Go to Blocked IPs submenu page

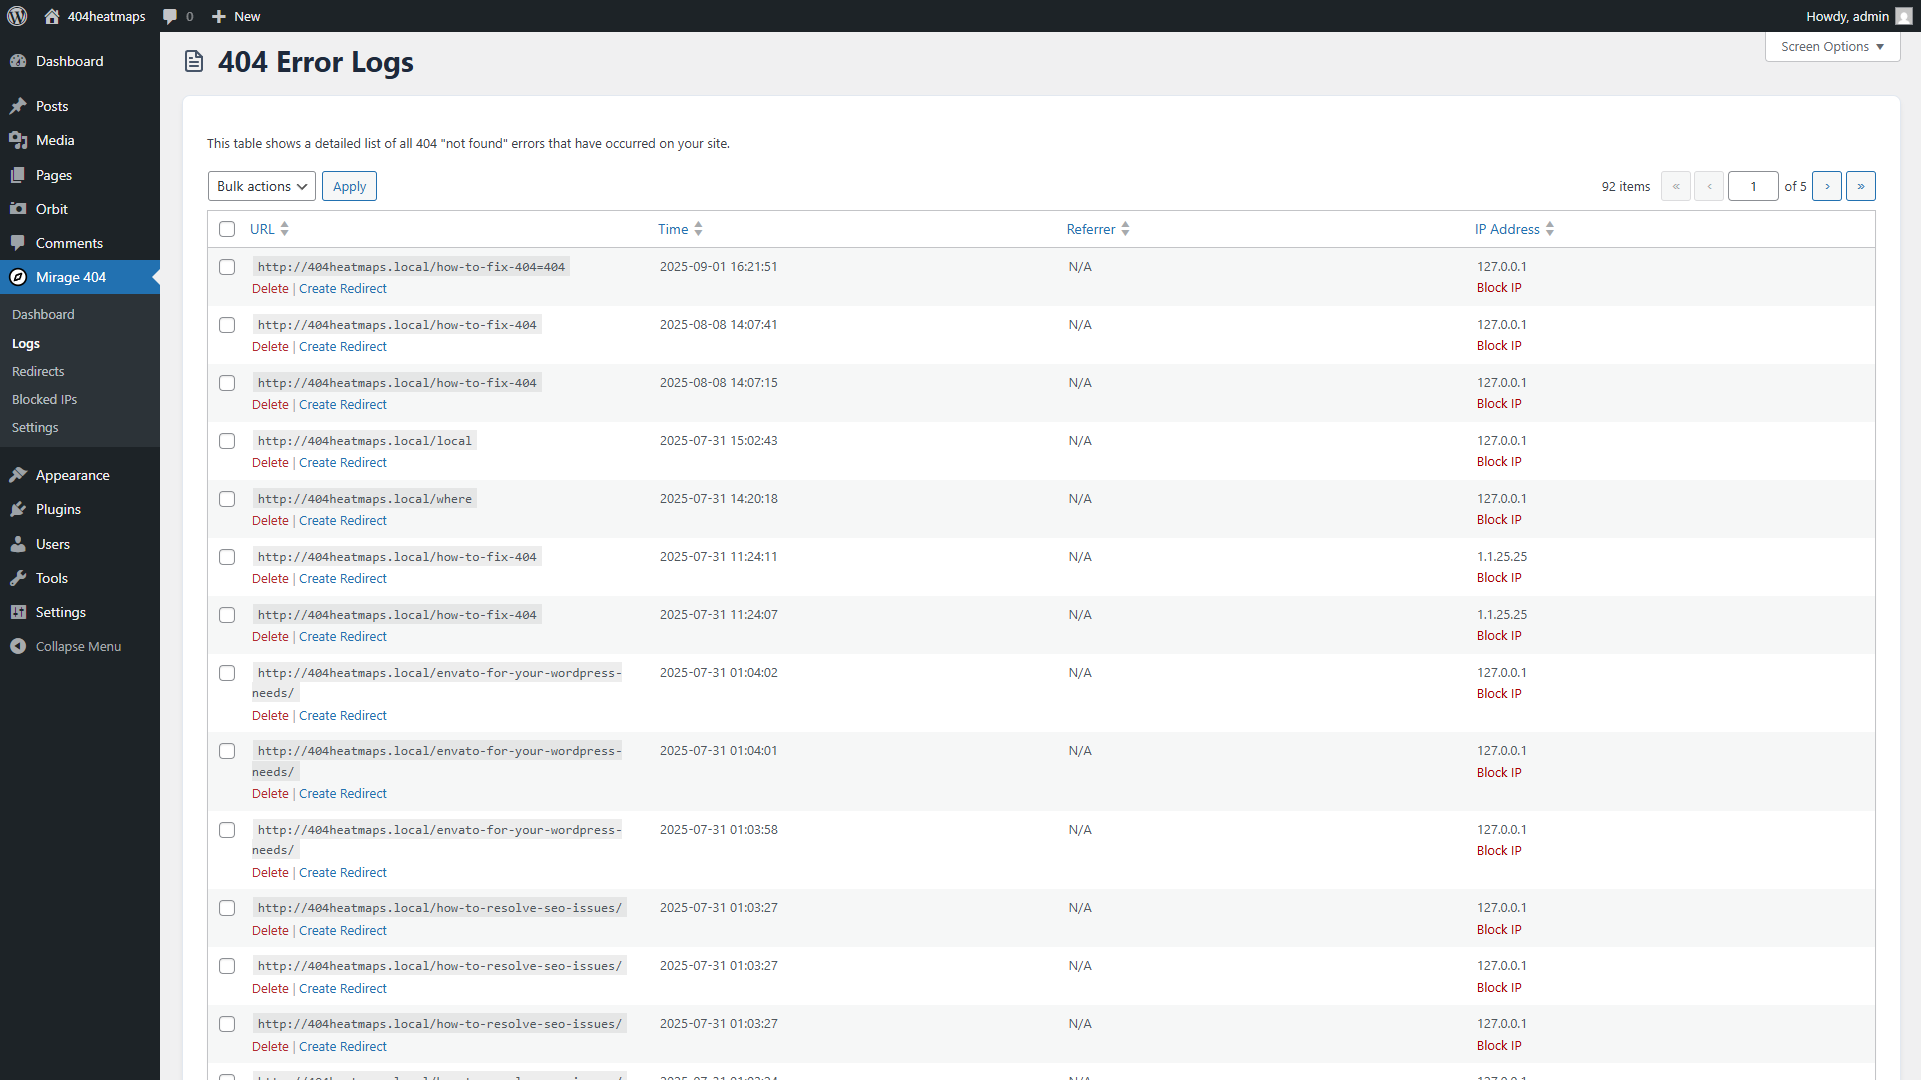[x=44, y=399]
